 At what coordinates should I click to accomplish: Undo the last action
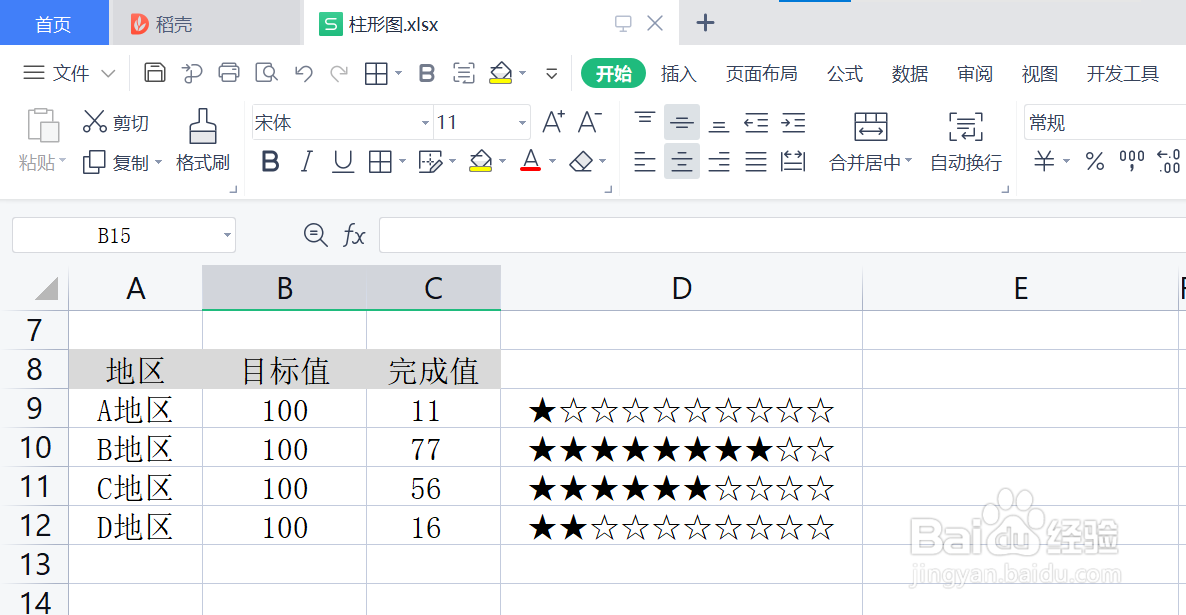tap(305, 72)
